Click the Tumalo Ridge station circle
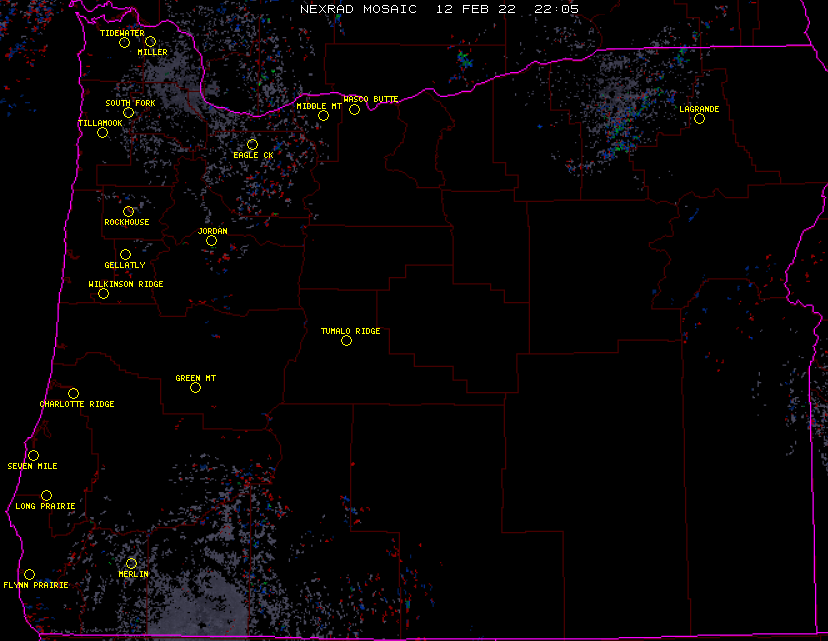The image size is (828, 641). point(346,340)
